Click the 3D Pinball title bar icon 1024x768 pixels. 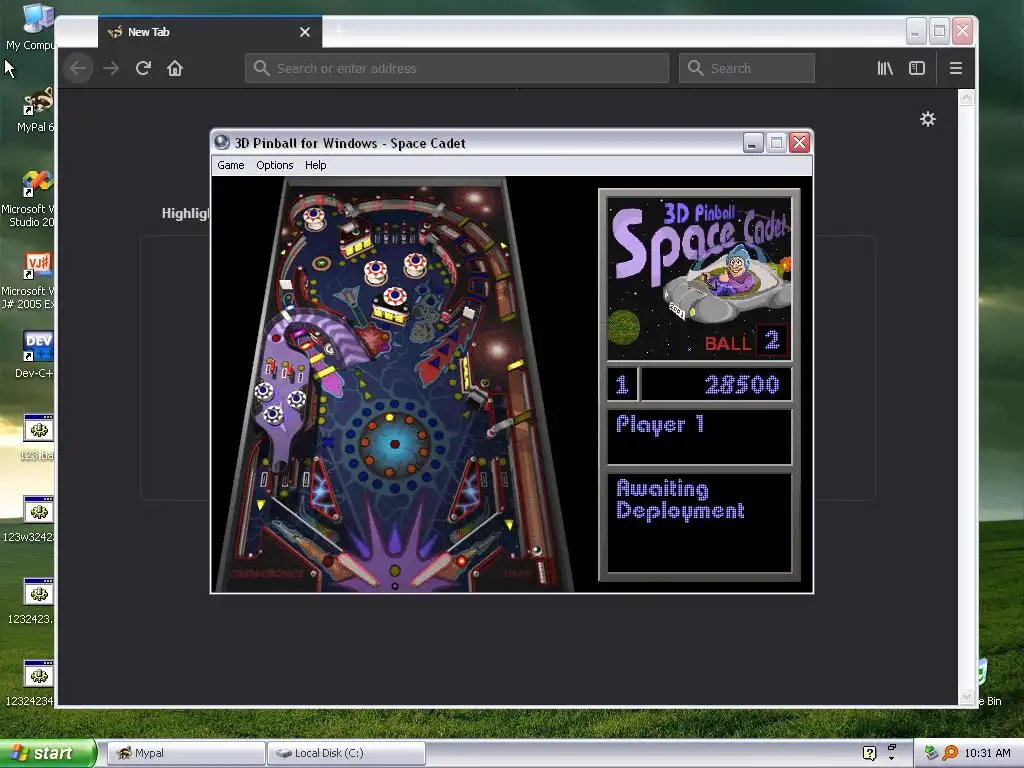222,142
